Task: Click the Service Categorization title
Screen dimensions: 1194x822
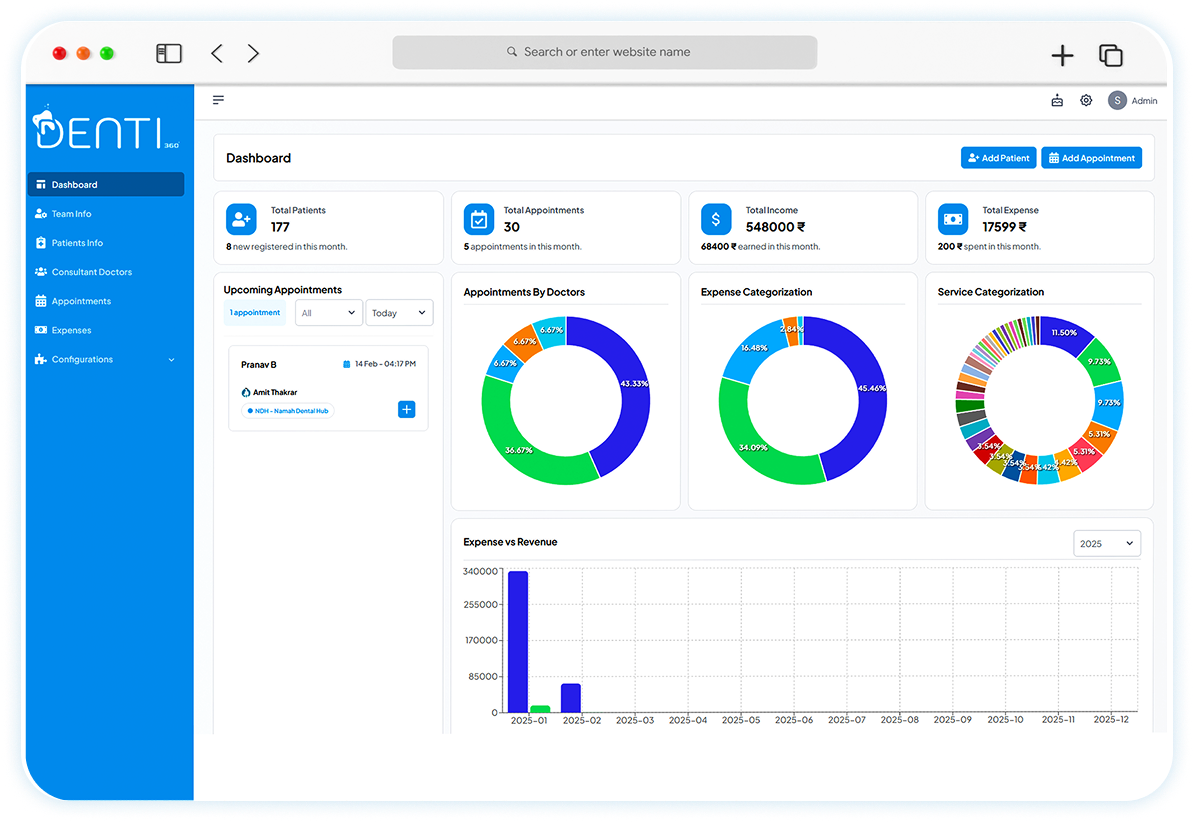Action: tap(991, 292)
